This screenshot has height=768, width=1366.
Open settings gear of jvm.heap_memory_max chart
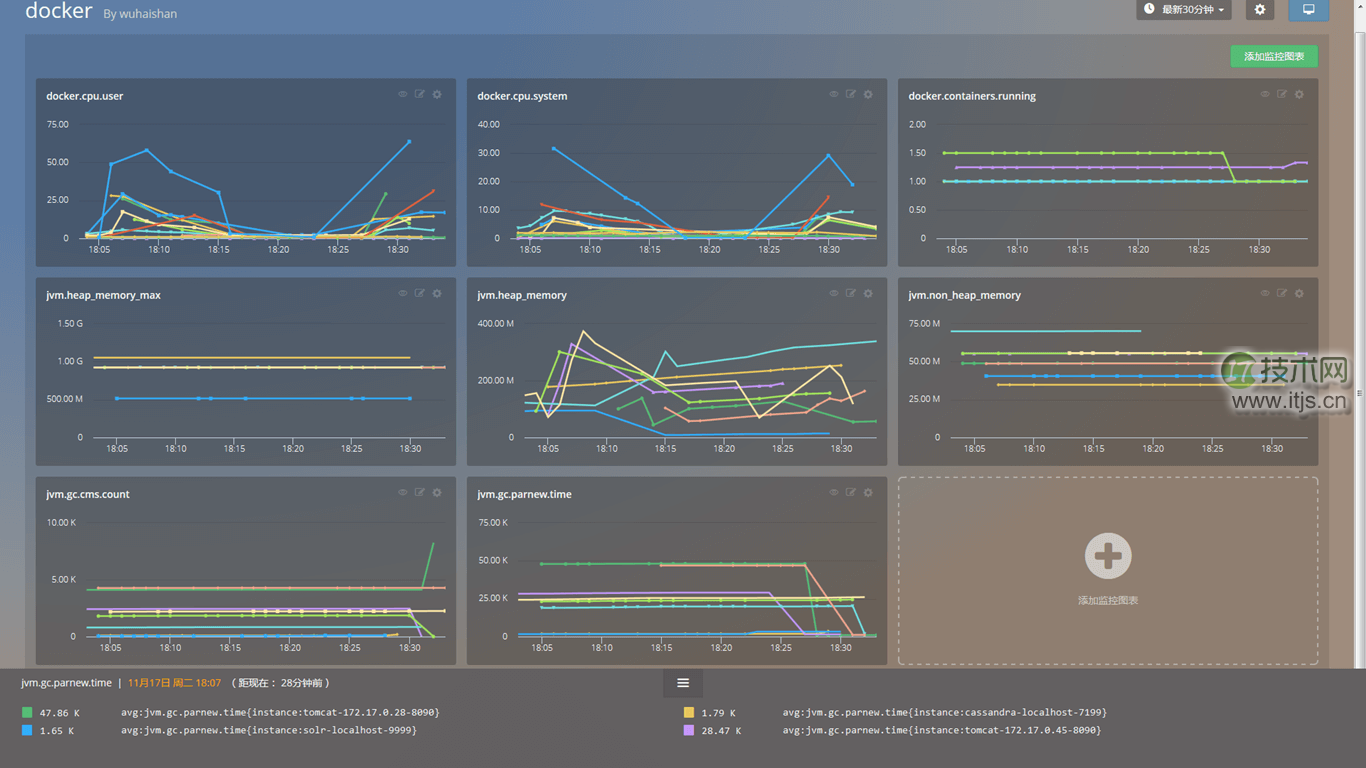pyautogui.click(x=437, y=294)
